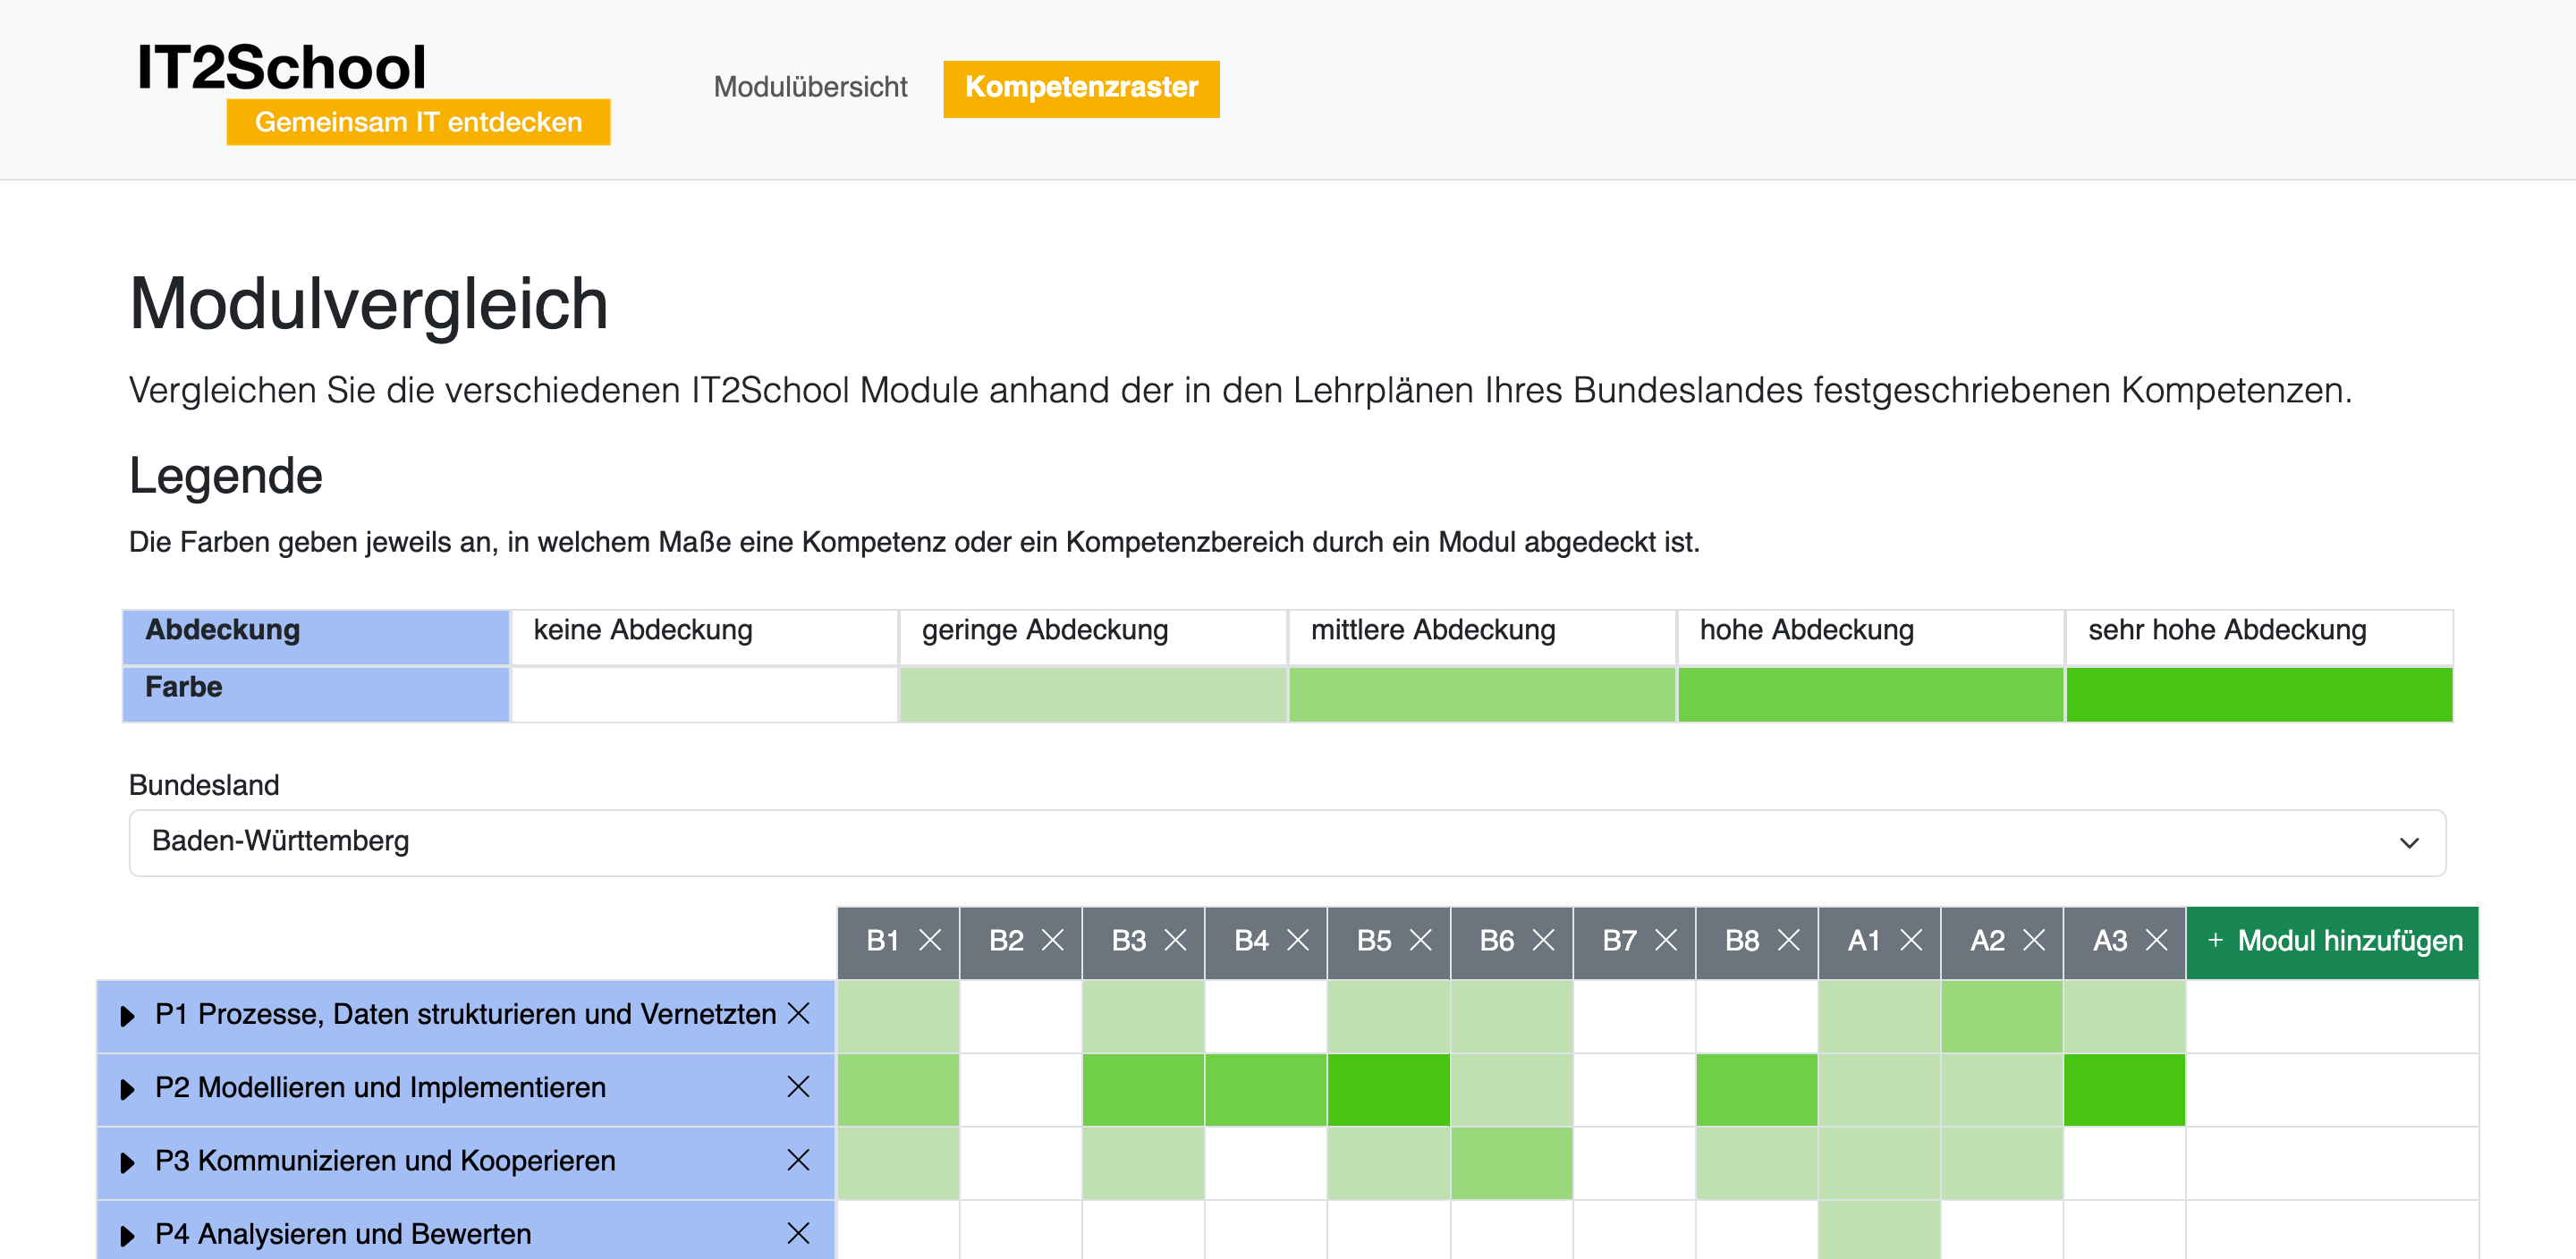Remove P4 Analysieren row via X icon

coord(798,1233)
